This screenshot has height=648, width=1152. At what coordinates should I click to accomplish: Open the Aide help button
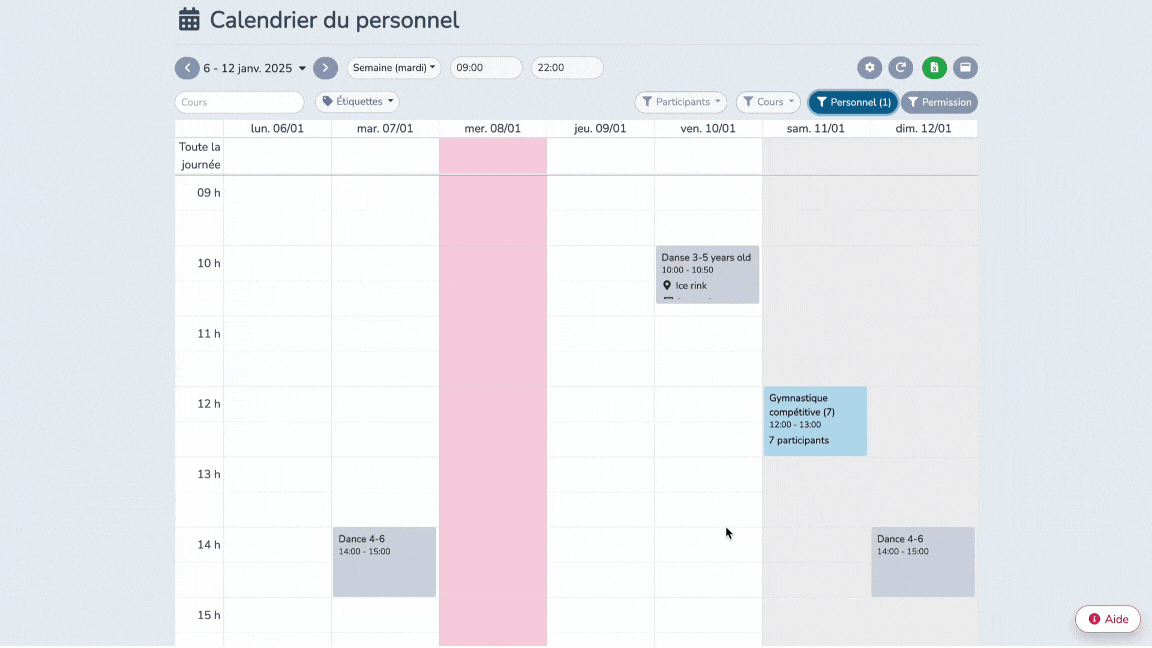coord(1107,618)
